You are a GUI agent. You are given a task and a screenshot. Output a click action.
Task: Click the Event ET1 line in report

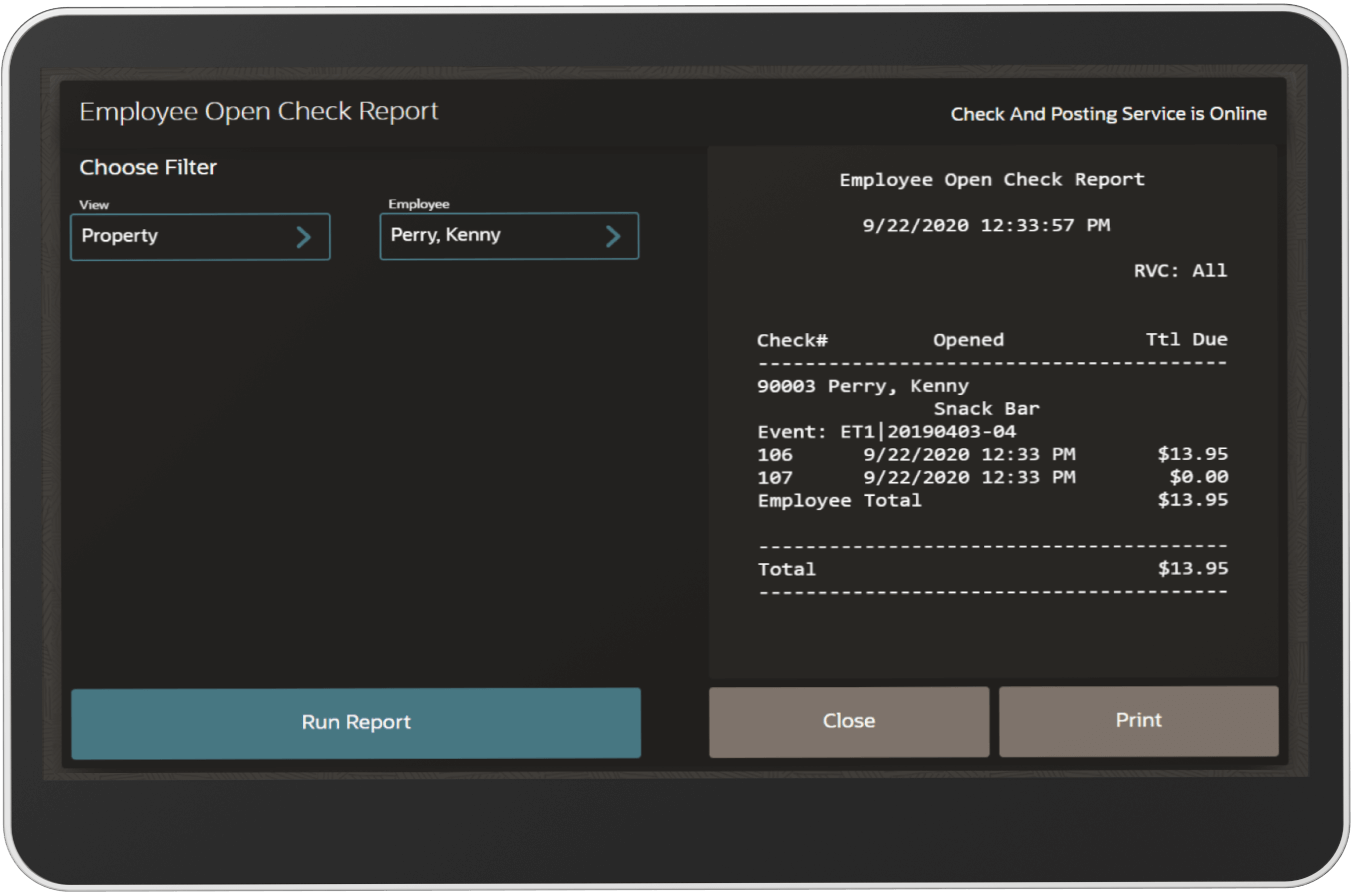pos(886,432)
